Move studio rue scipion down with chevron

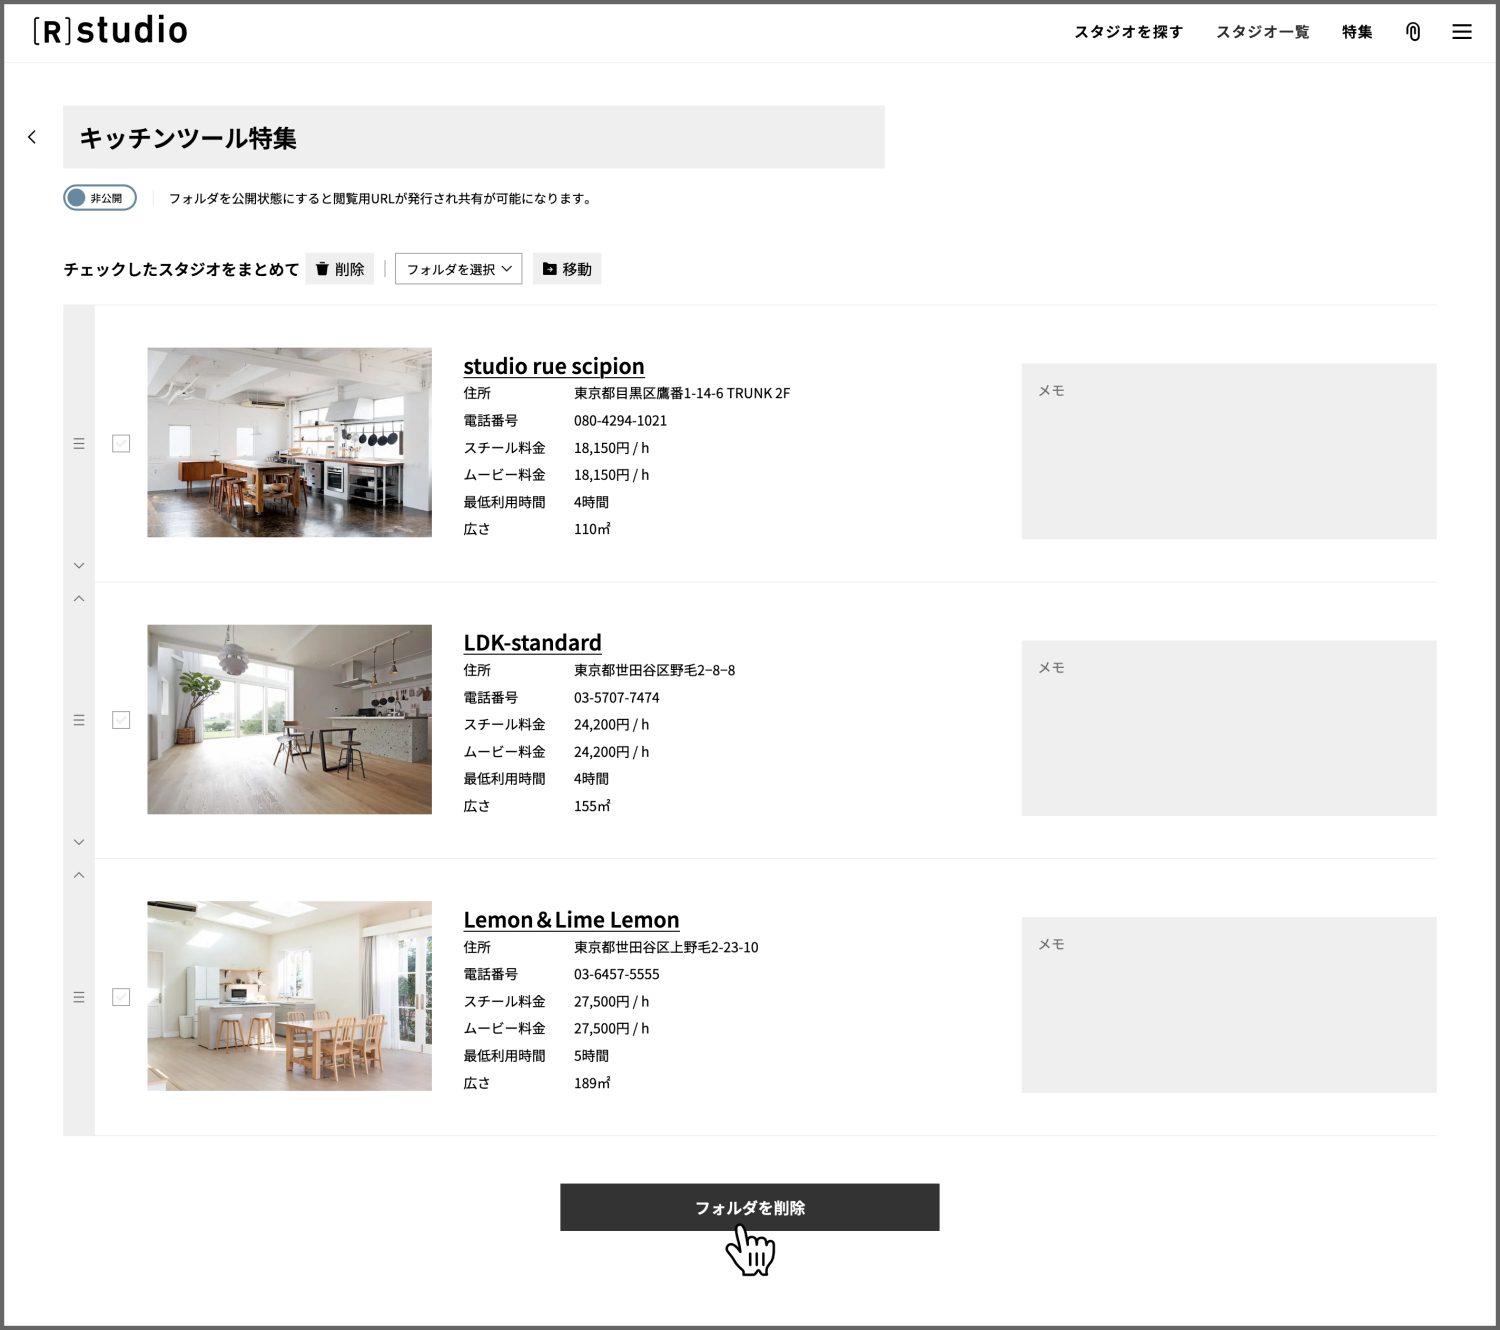coord(79,566)
